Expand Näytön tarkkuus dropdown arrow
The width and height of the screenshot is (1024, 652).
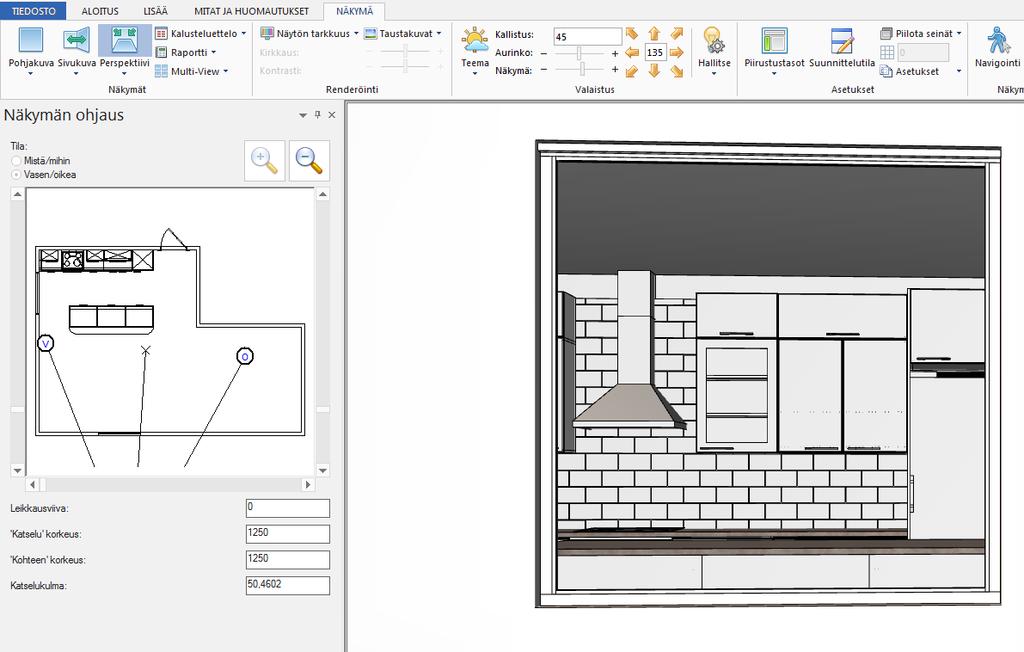(x=356, y=33)
